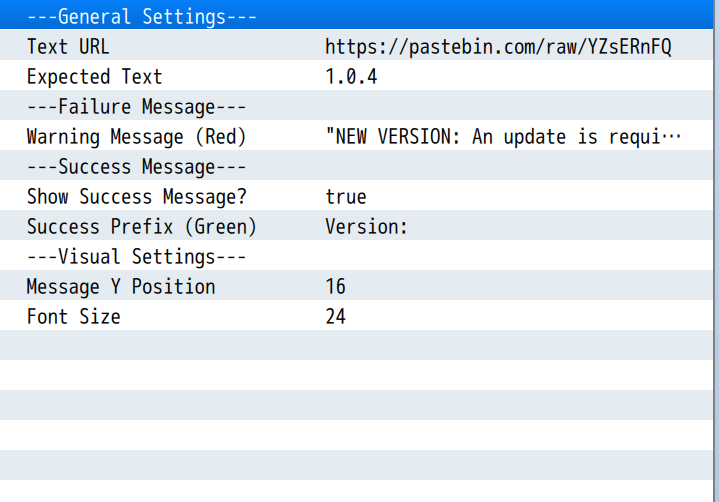Click the blank cell beside Failure Message header
Image resolution: width=719 pixels, height=502 pixels.
(x=500, y=107)
